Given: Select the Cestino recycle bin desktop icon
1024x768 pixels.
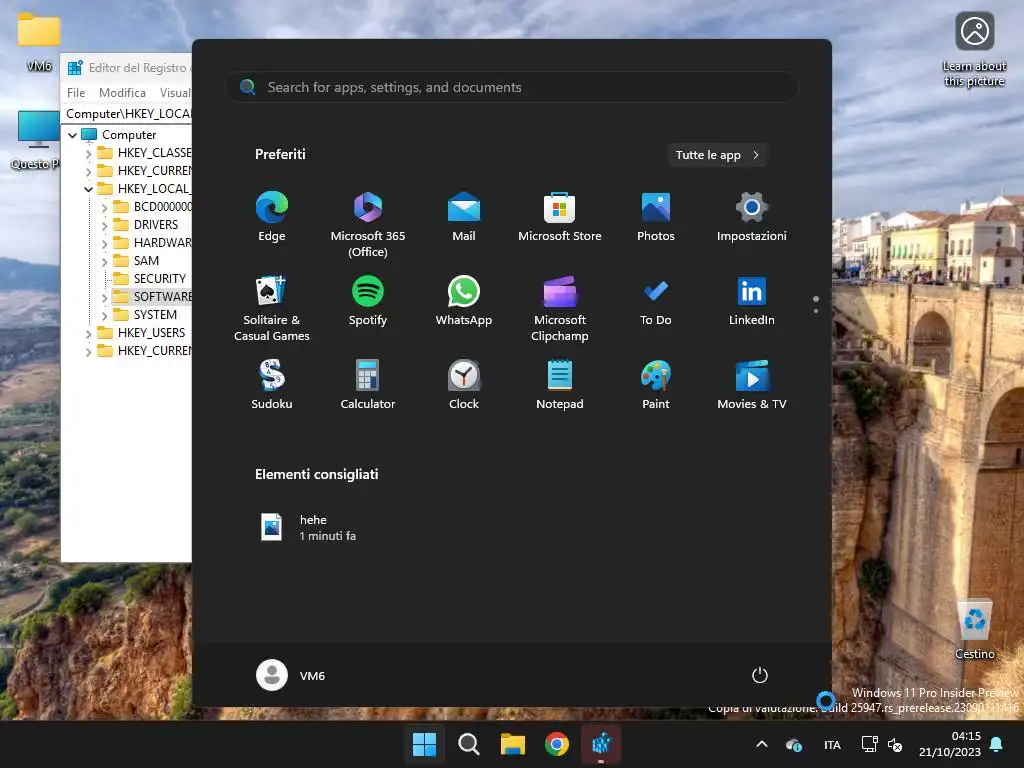Looking at the screenshot, I should 974,630.
